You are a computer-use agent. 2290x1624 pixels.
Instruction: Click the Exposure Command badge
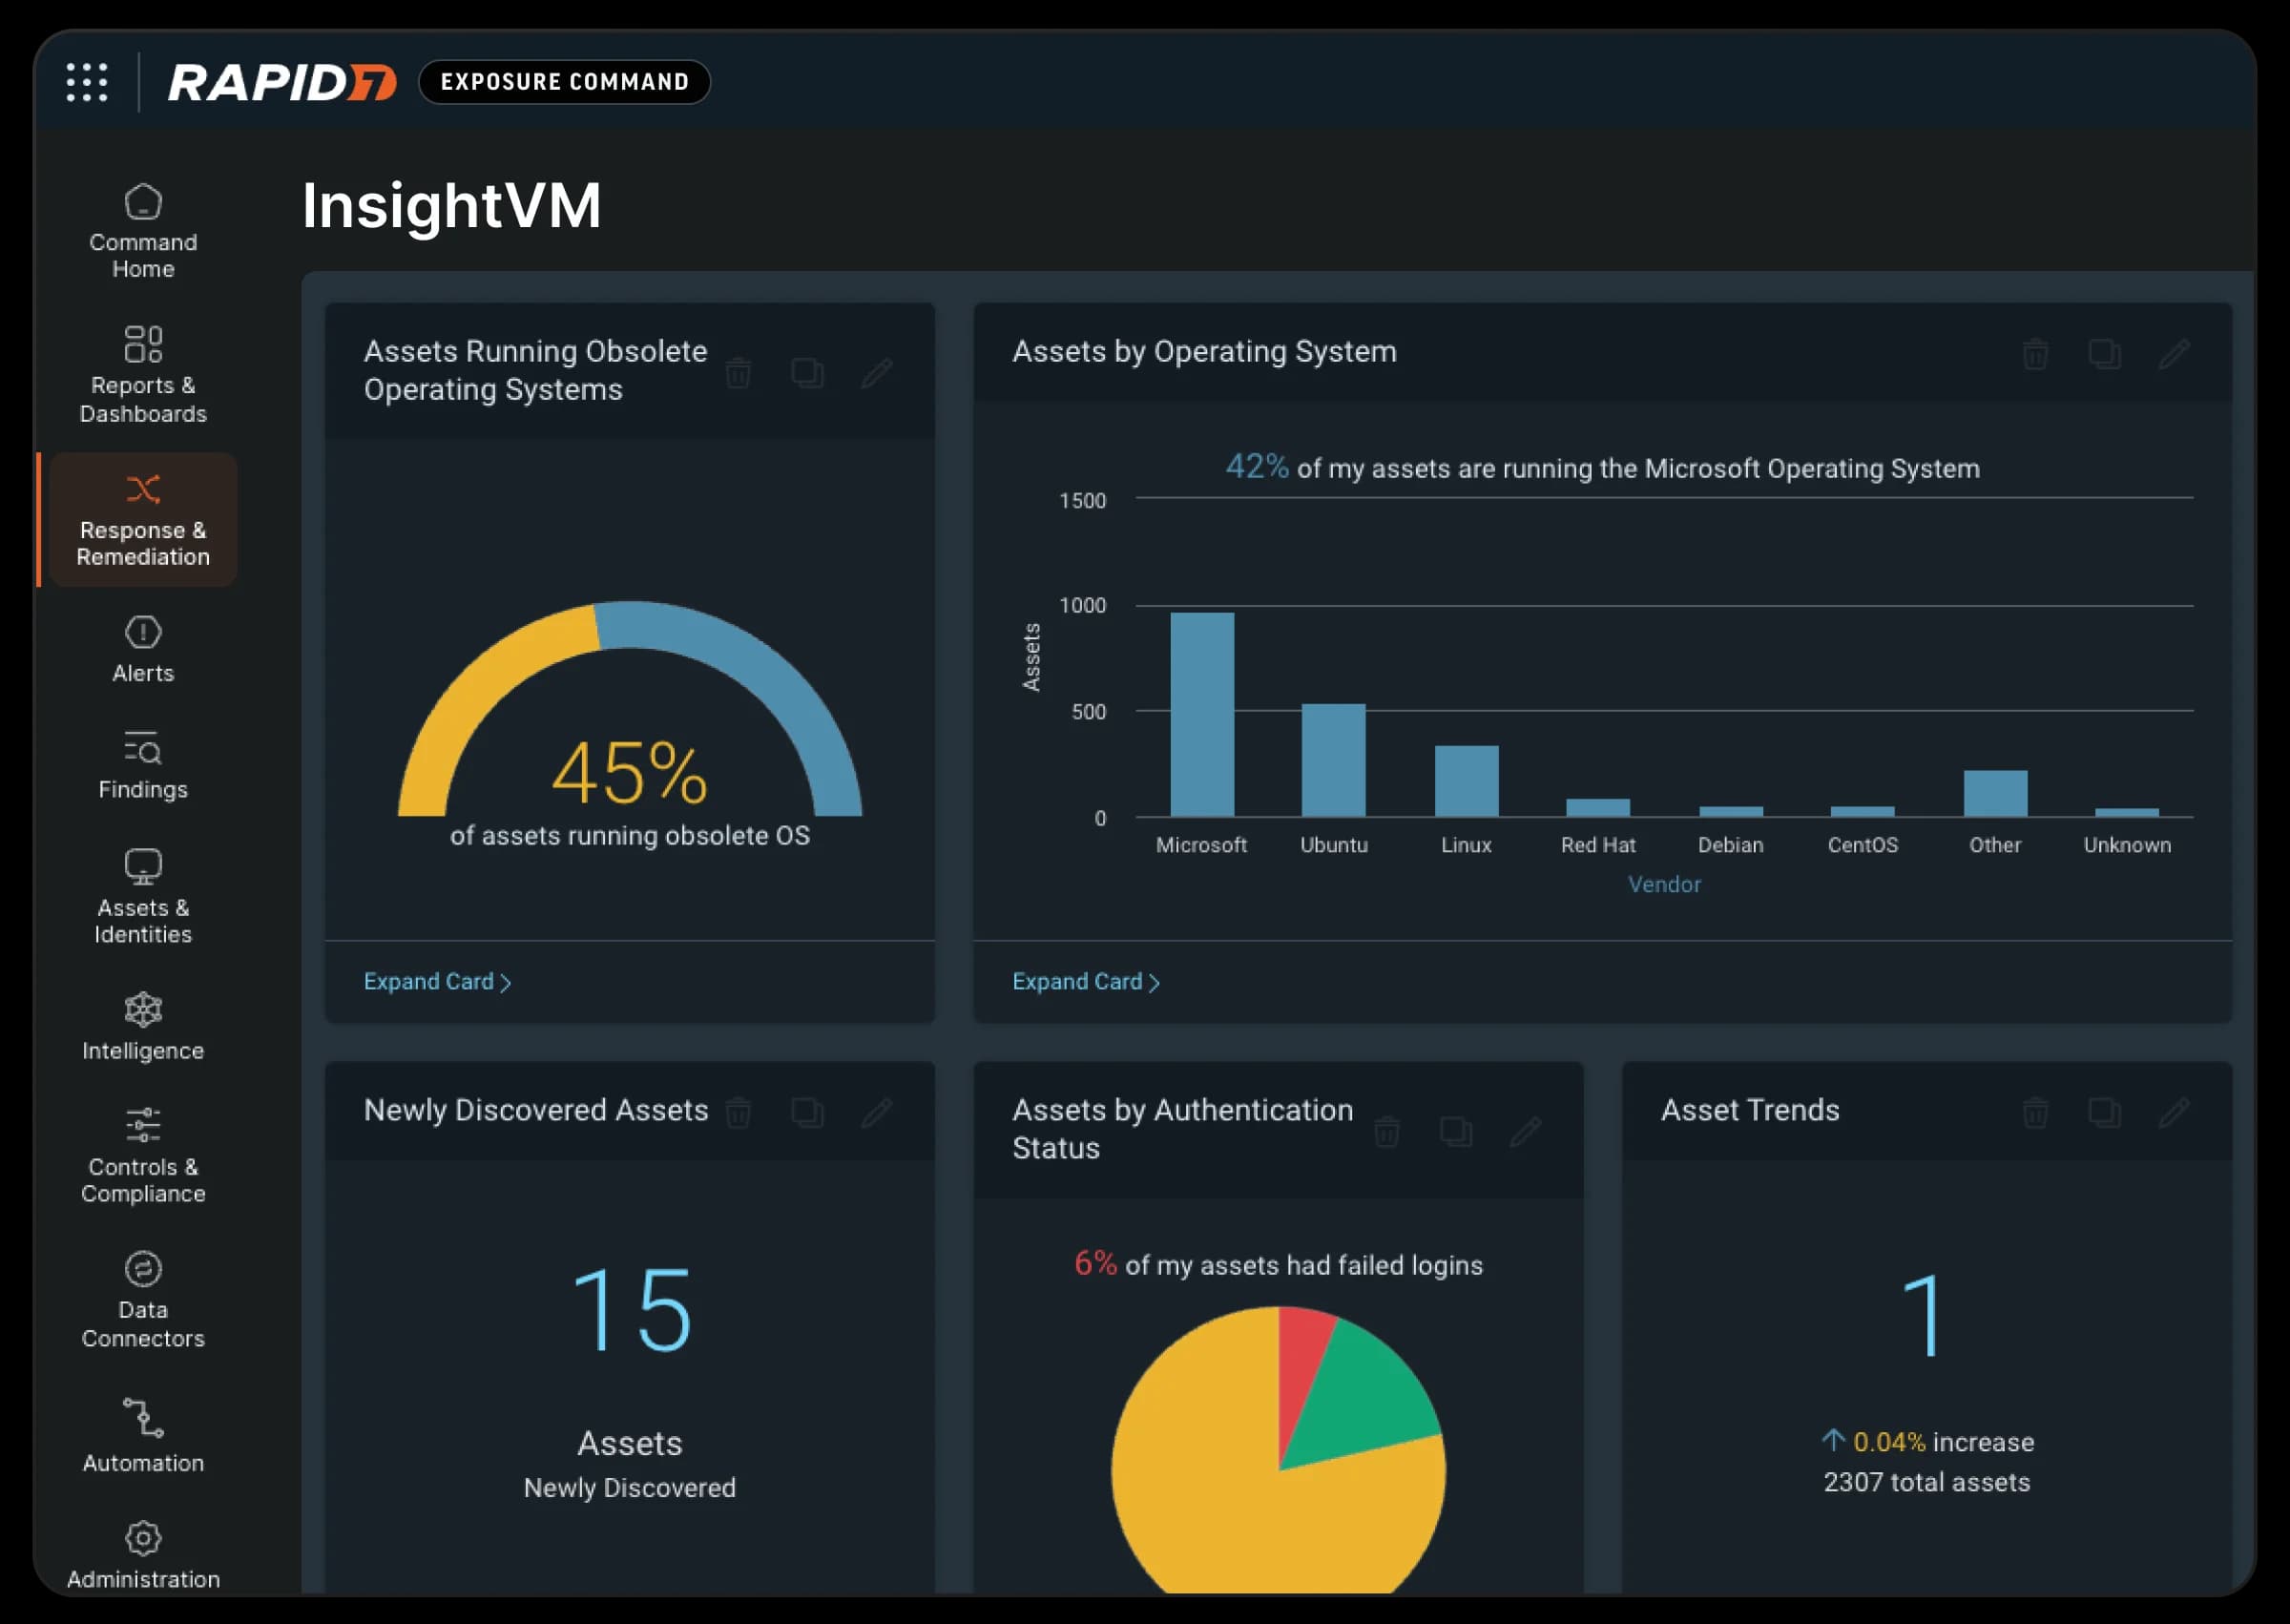point(564,82)
